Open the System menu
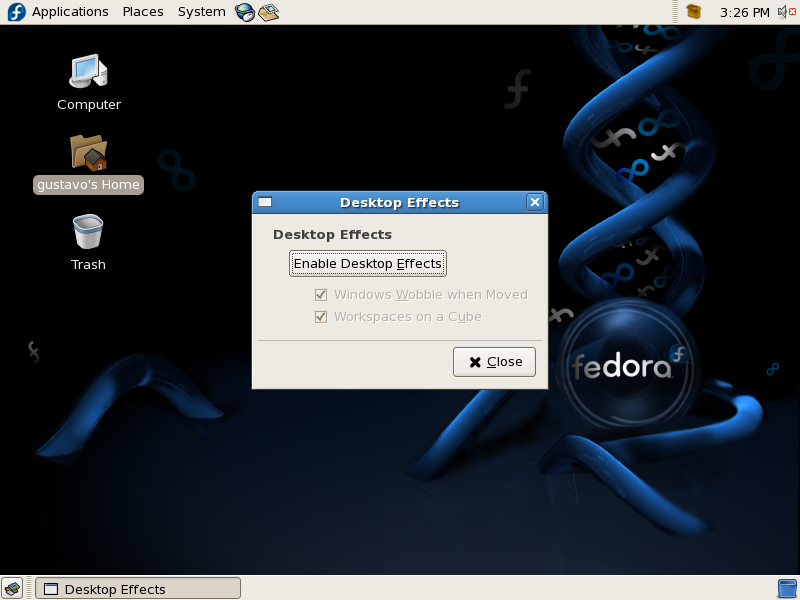Viewport: 800px width, 600px height. click(x=202, y=12)
